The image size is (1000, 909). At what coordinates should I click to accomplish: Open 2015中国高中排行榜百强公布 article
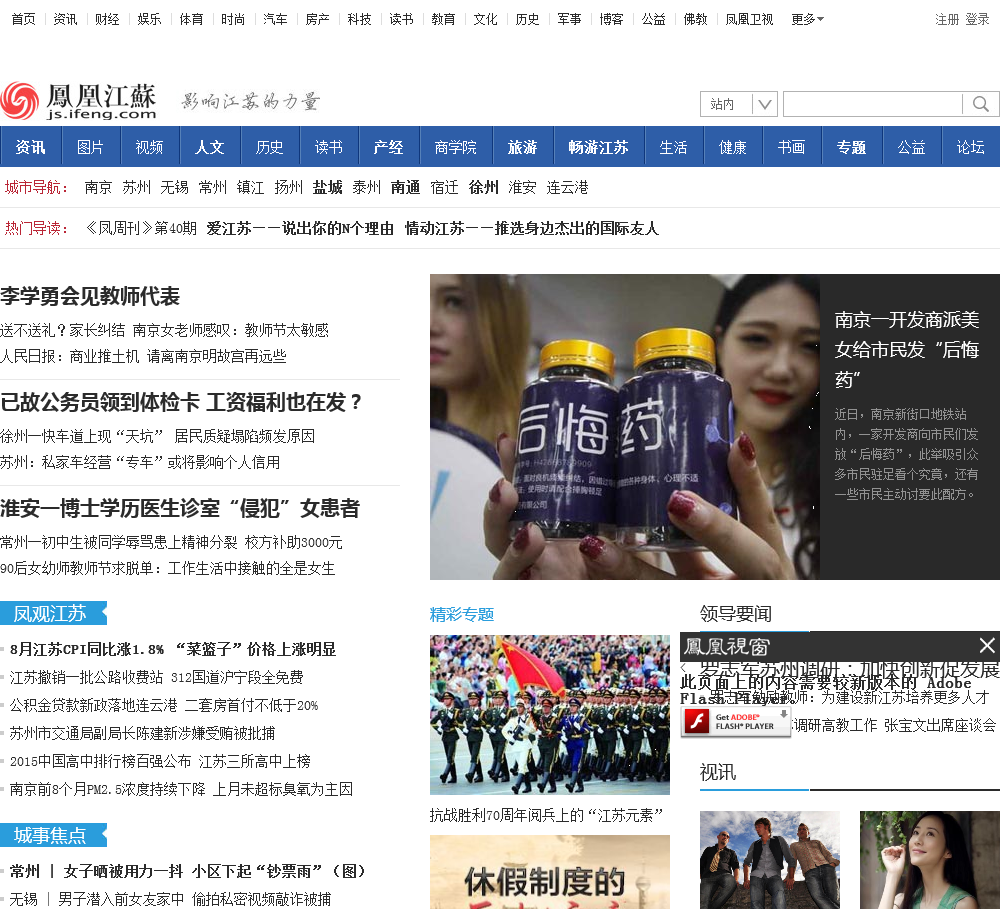(160, 761)
